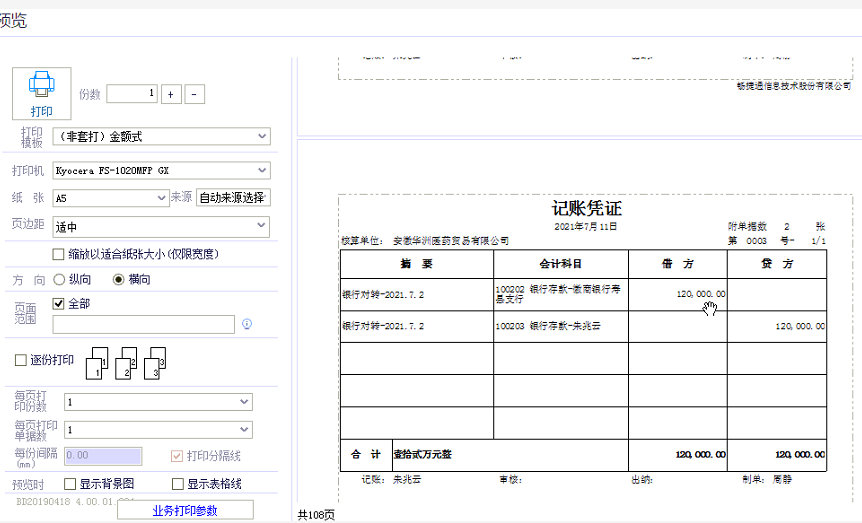The width and height of the screenshot is (862, 523).
Task: Uncheck the 全部 page range checkbox
Action: click(58, 304)
